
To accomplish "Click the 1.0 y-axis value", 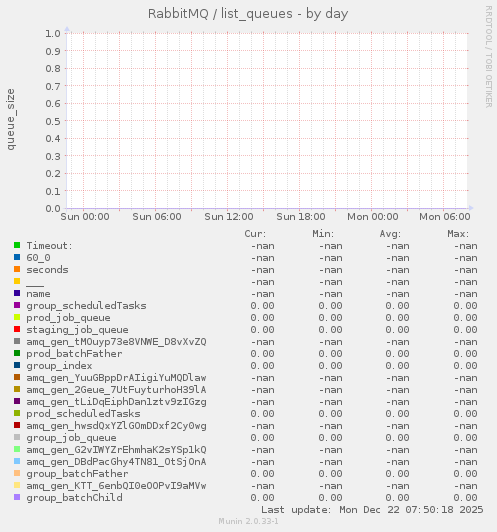I will (x=53, y=34).
